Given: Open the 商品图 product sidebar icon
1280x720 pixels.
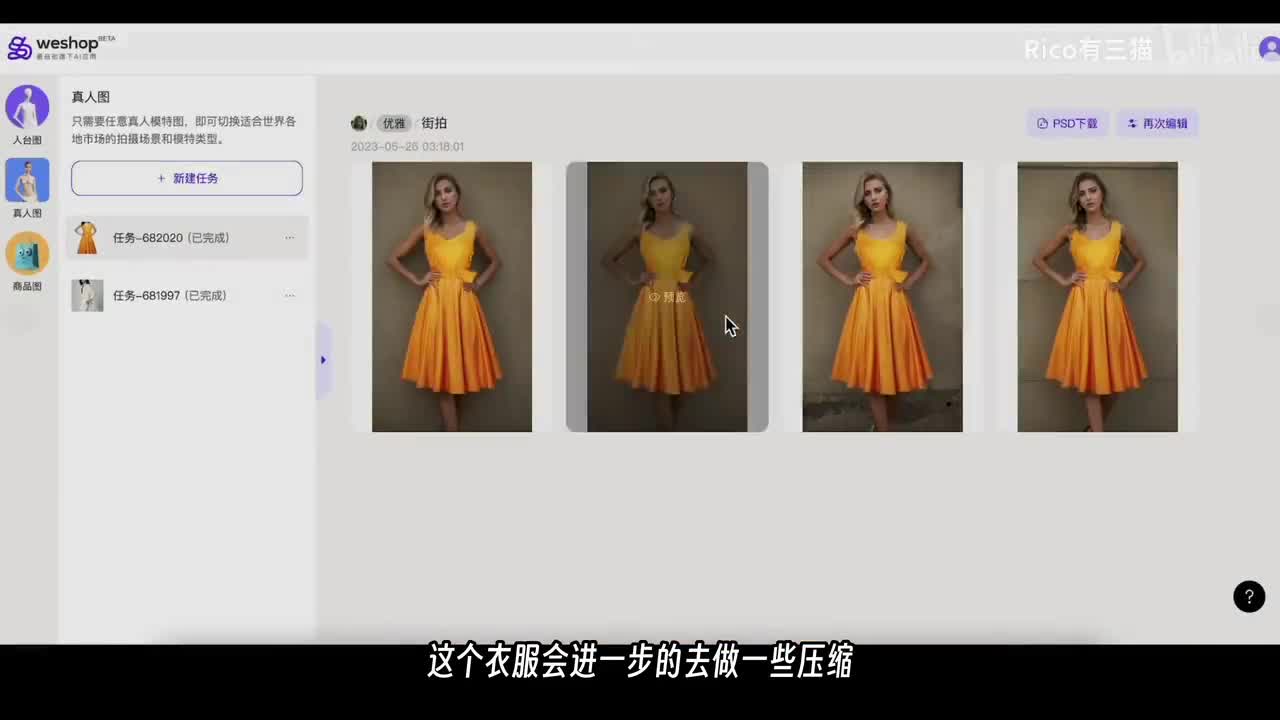Looking at the screenshot, I should [x=27, y=254].
